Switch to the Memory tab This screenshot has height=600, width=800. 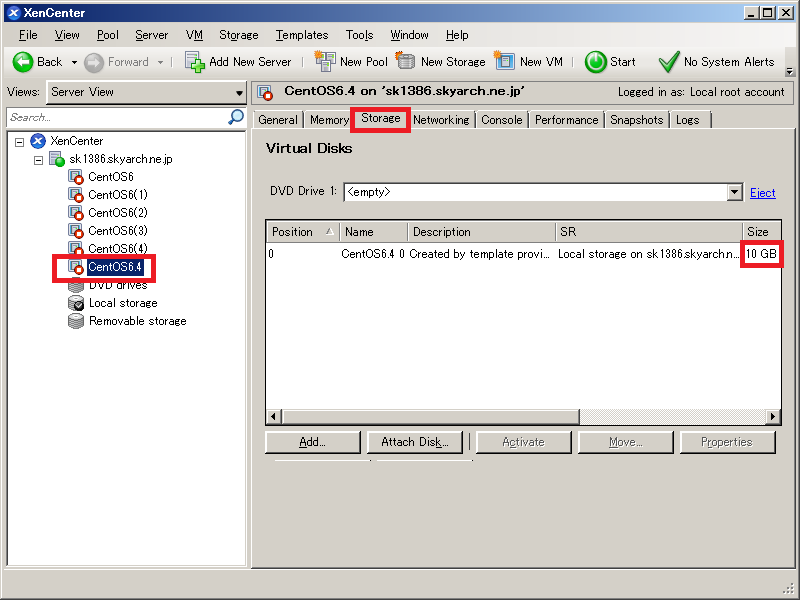[x=329, y=120]
